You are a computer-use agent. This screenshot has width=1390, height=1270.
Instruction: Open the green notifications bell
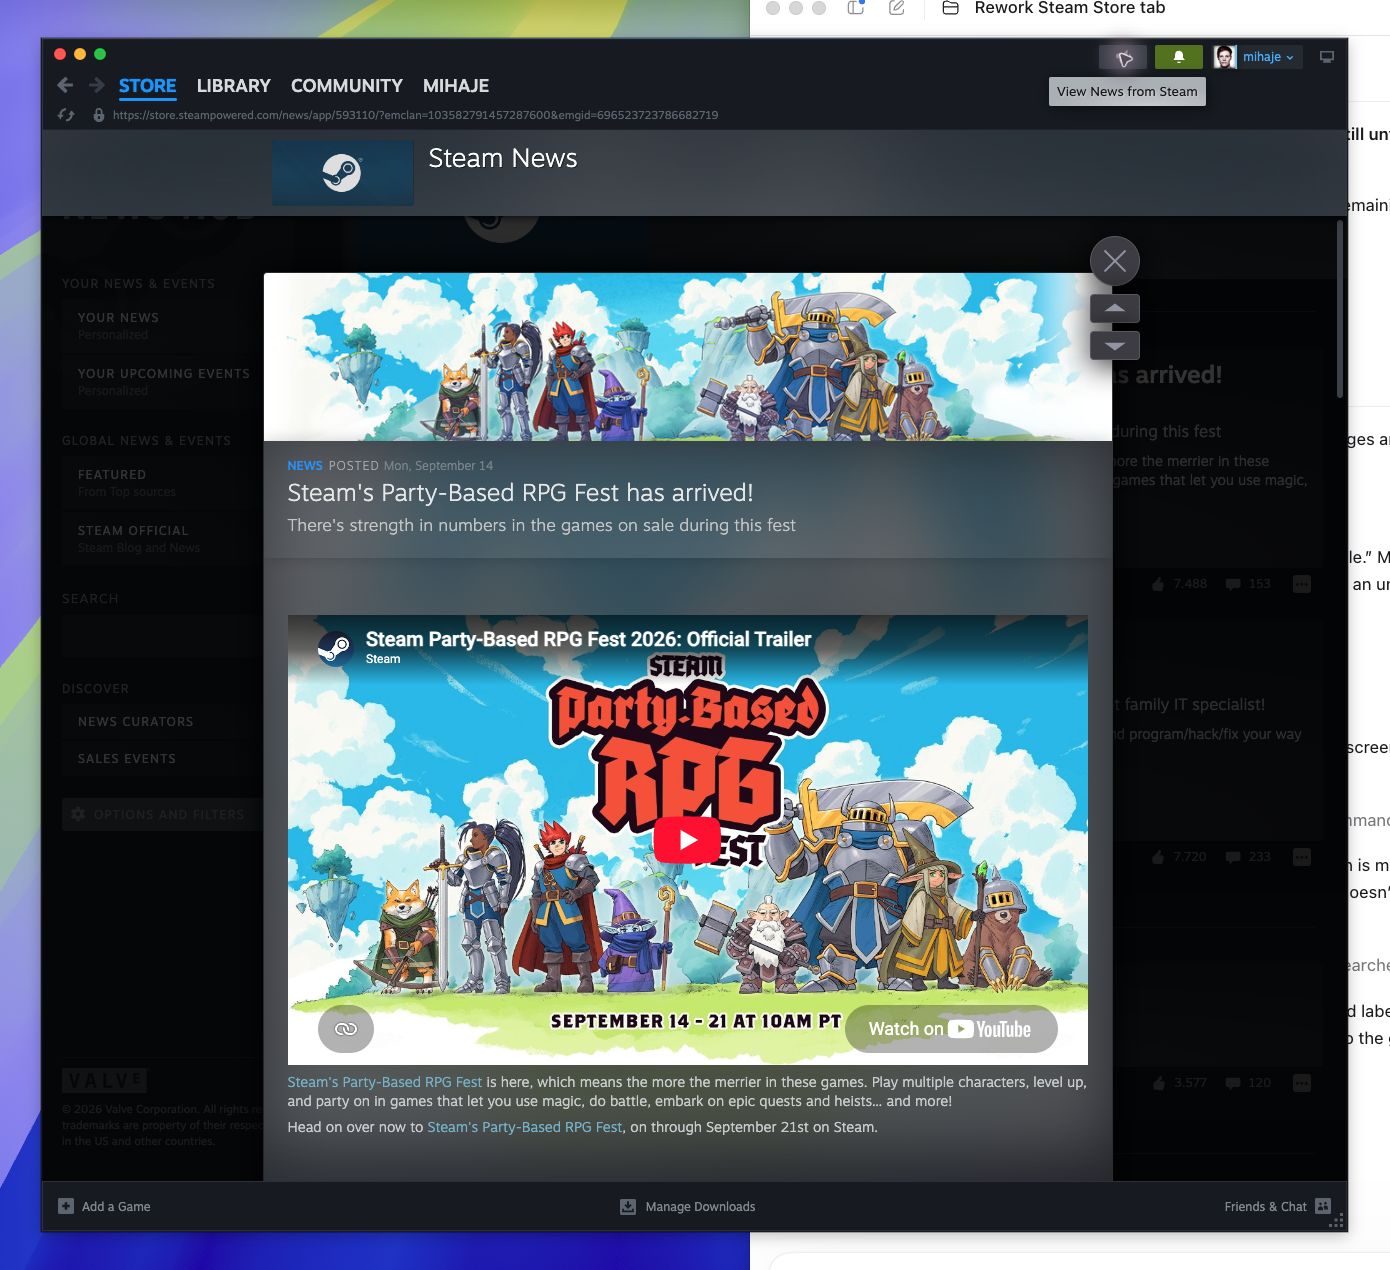(1179, 57)
